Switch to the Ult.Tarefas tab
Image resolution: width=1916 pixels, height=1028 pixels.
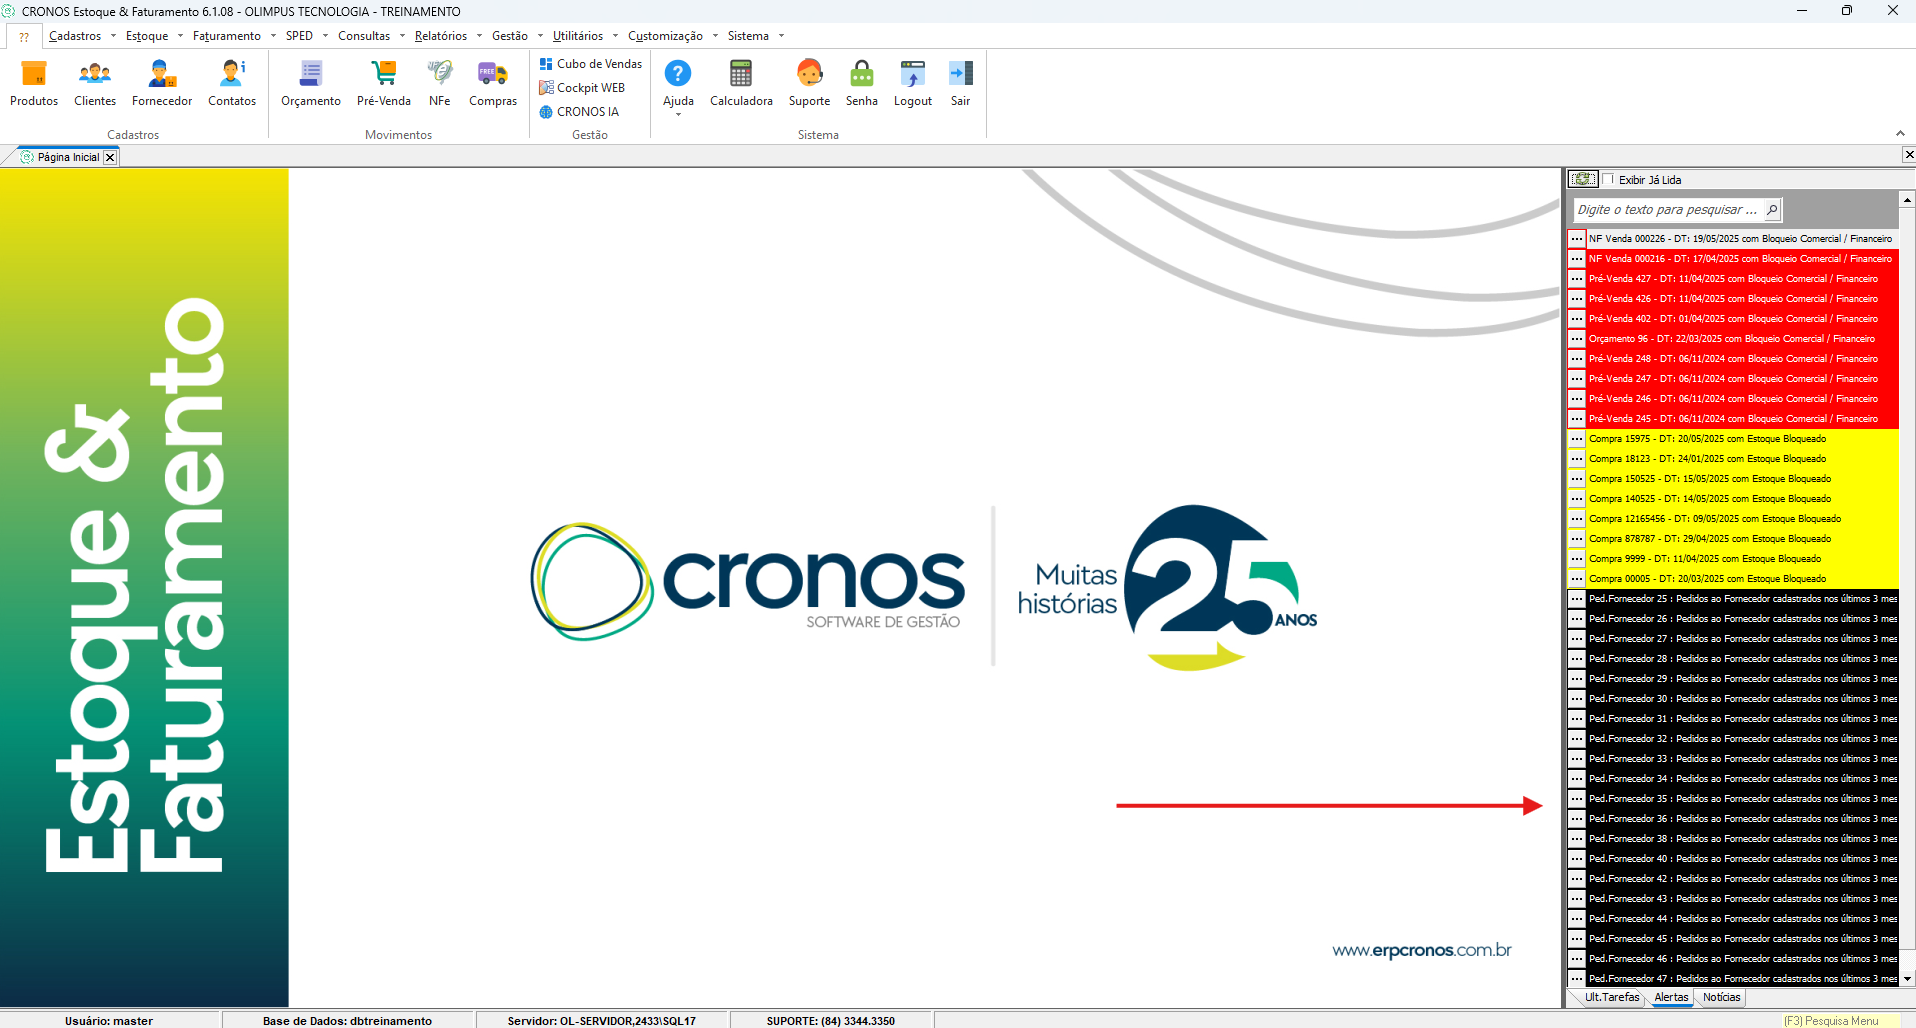tap(1611, 997)
